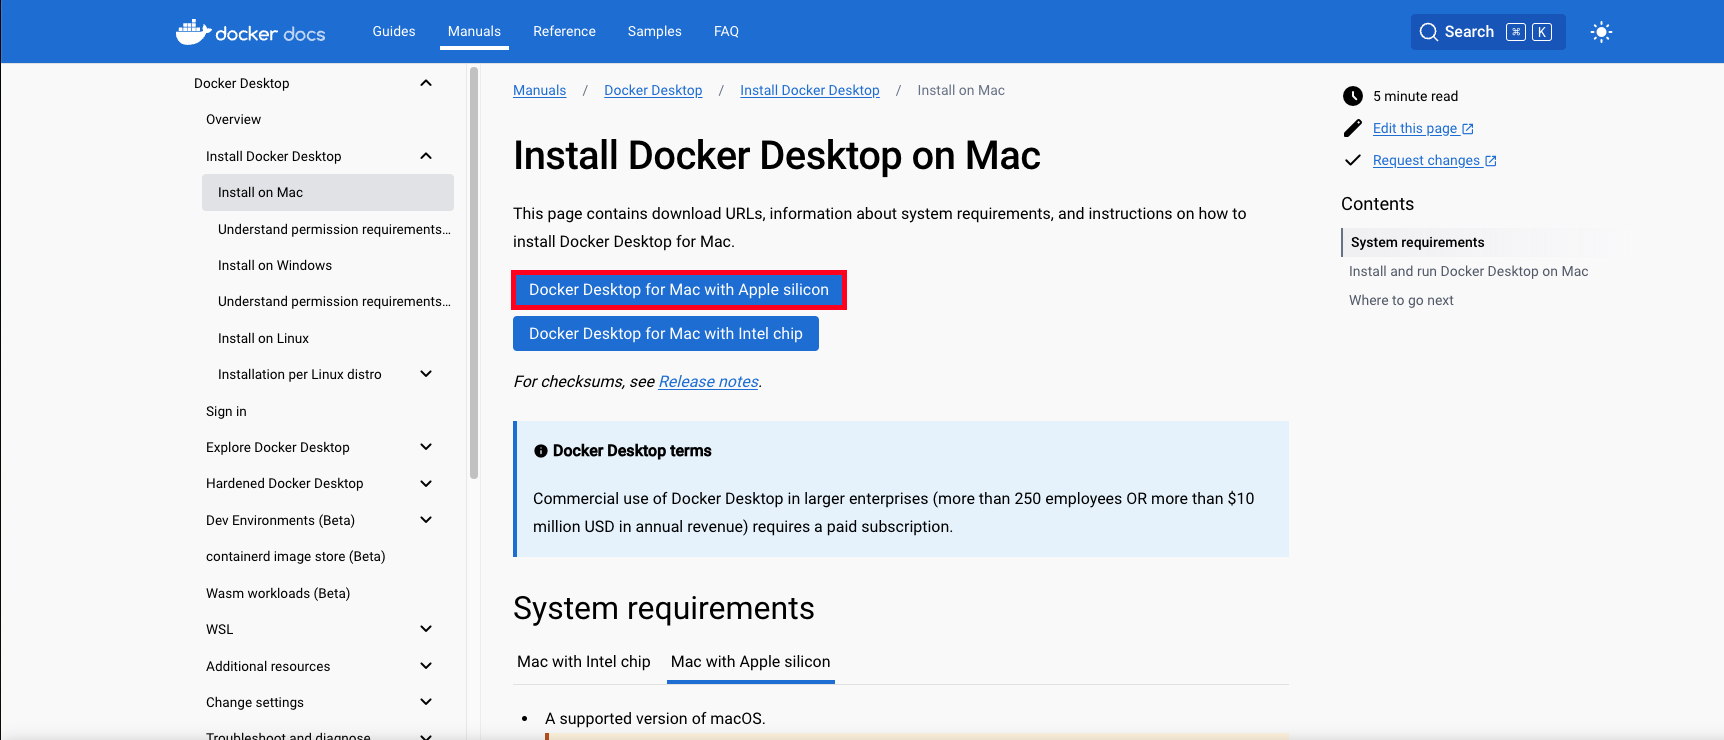Open Install on Linux in the sidebar
The height and width of the screenshot is (740, 1724).
point(263,338)
